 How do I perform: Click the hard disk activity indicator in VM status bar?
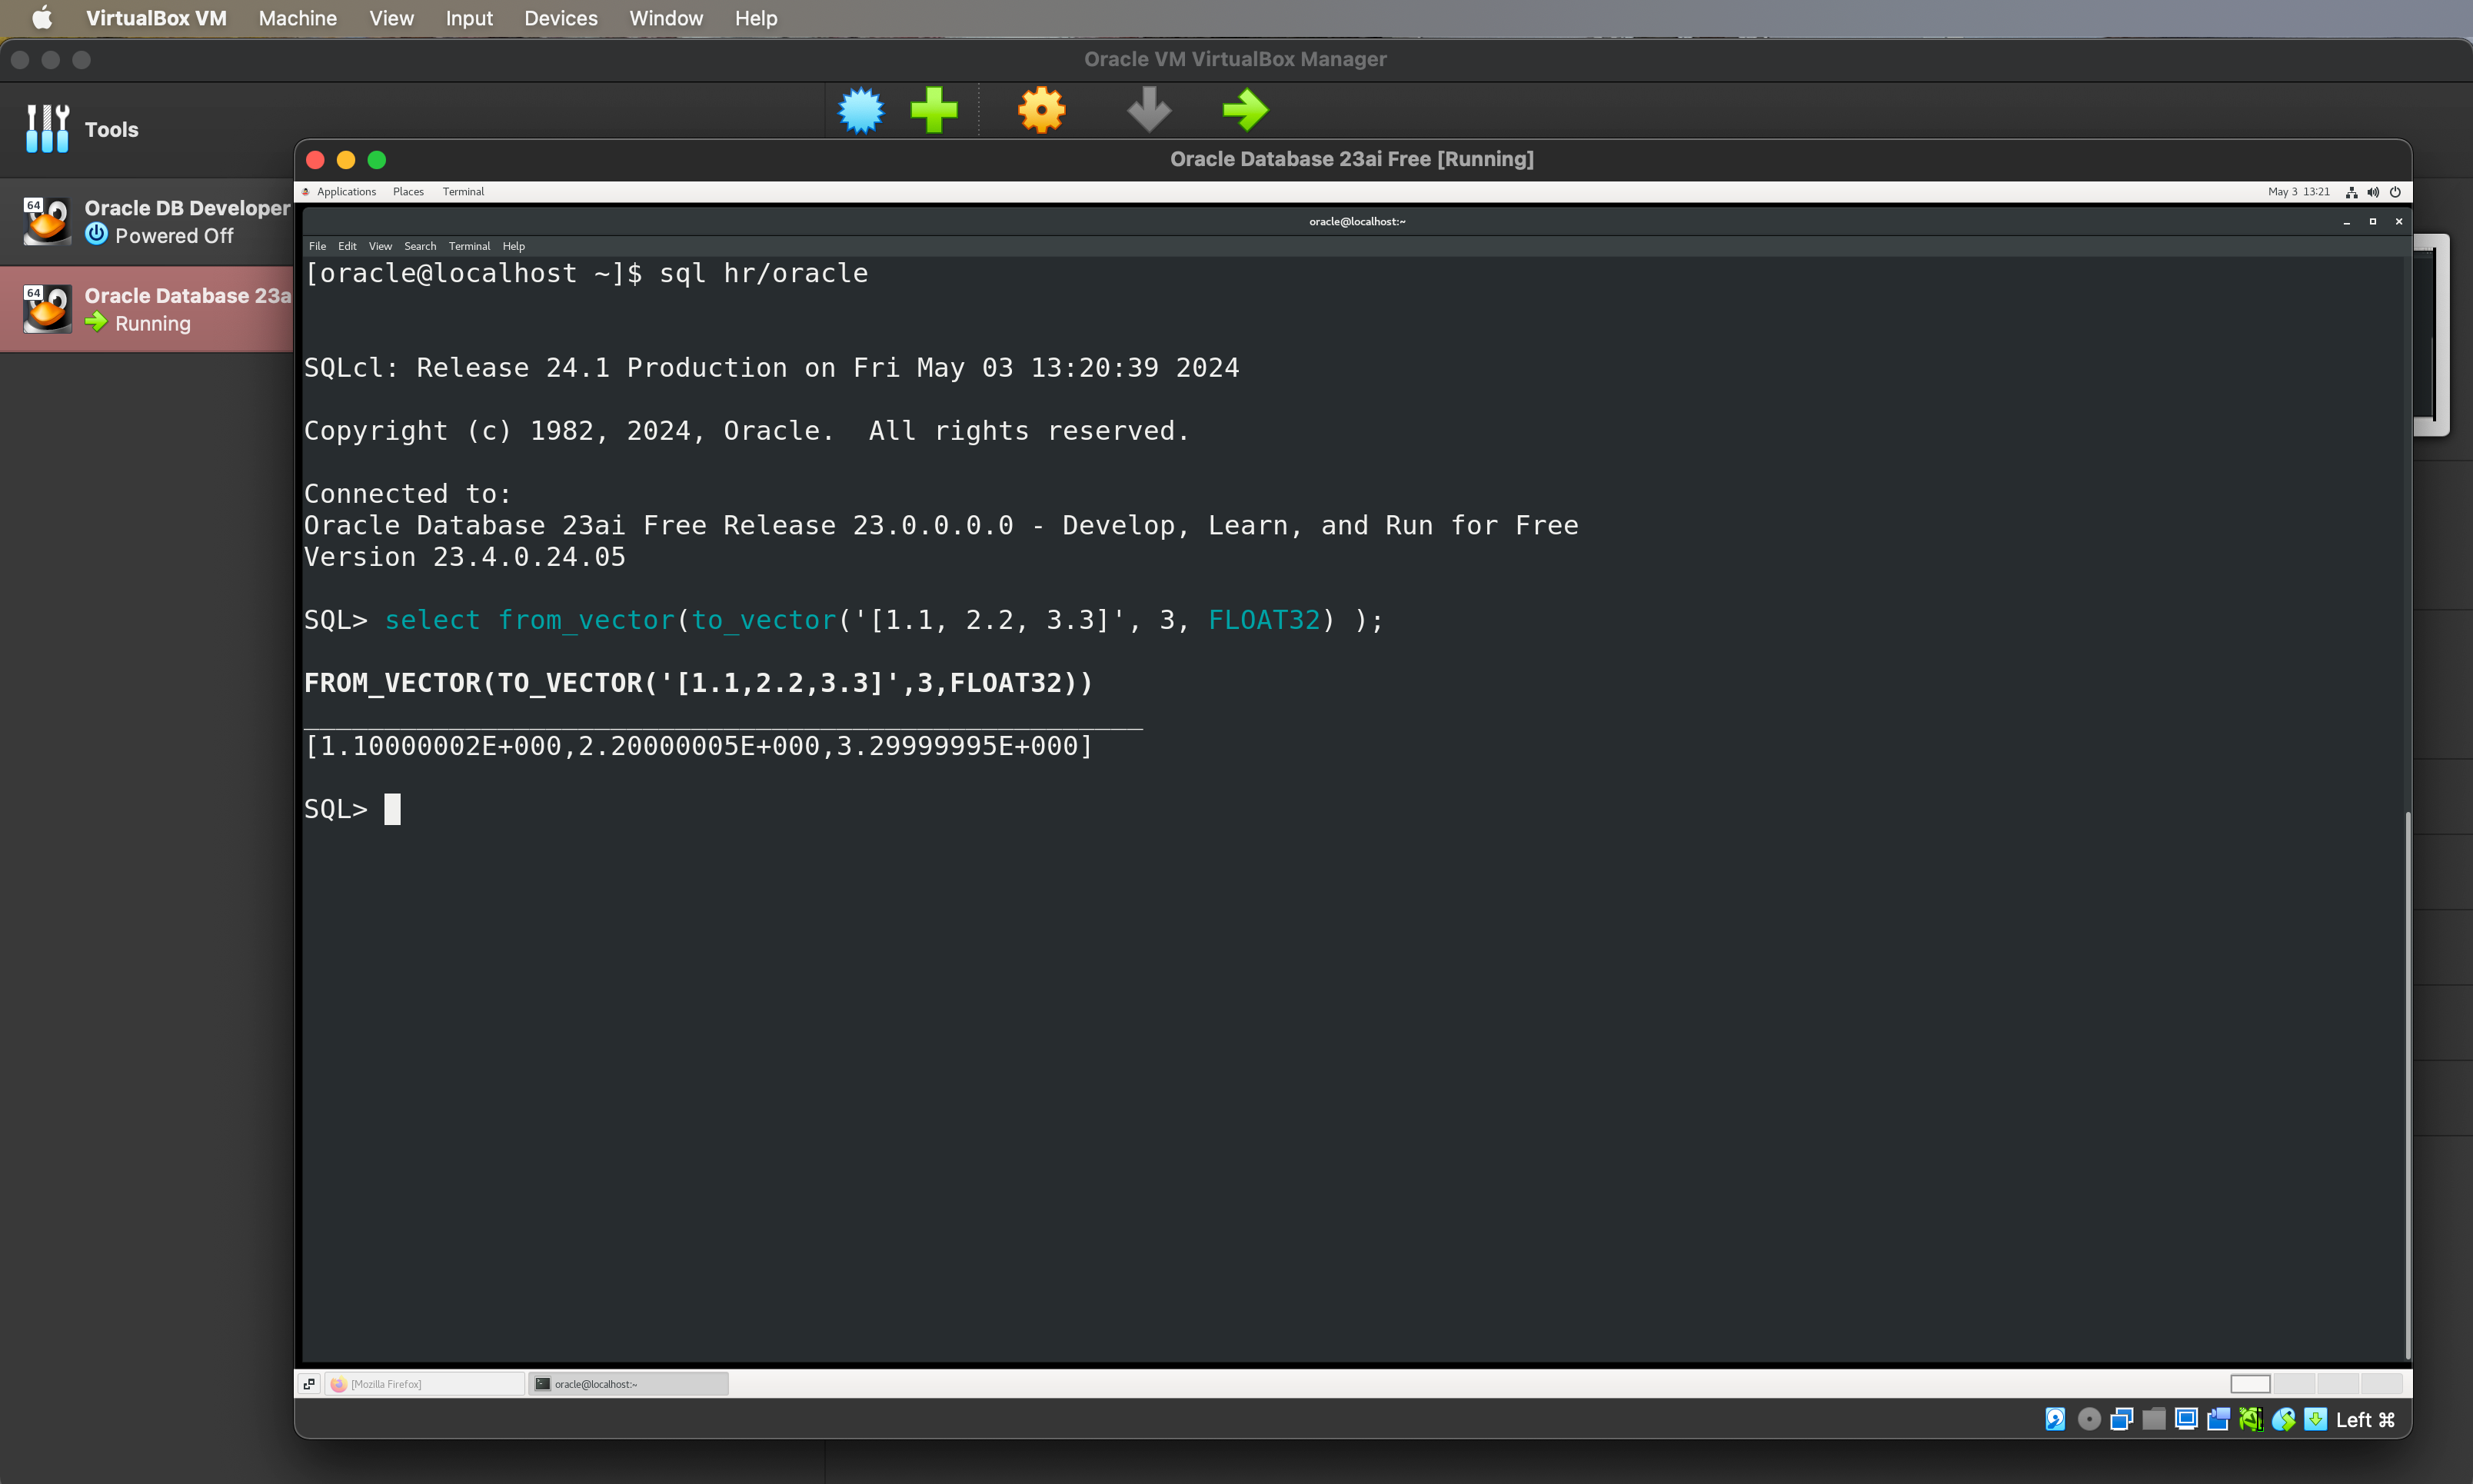point(2055,1419)
